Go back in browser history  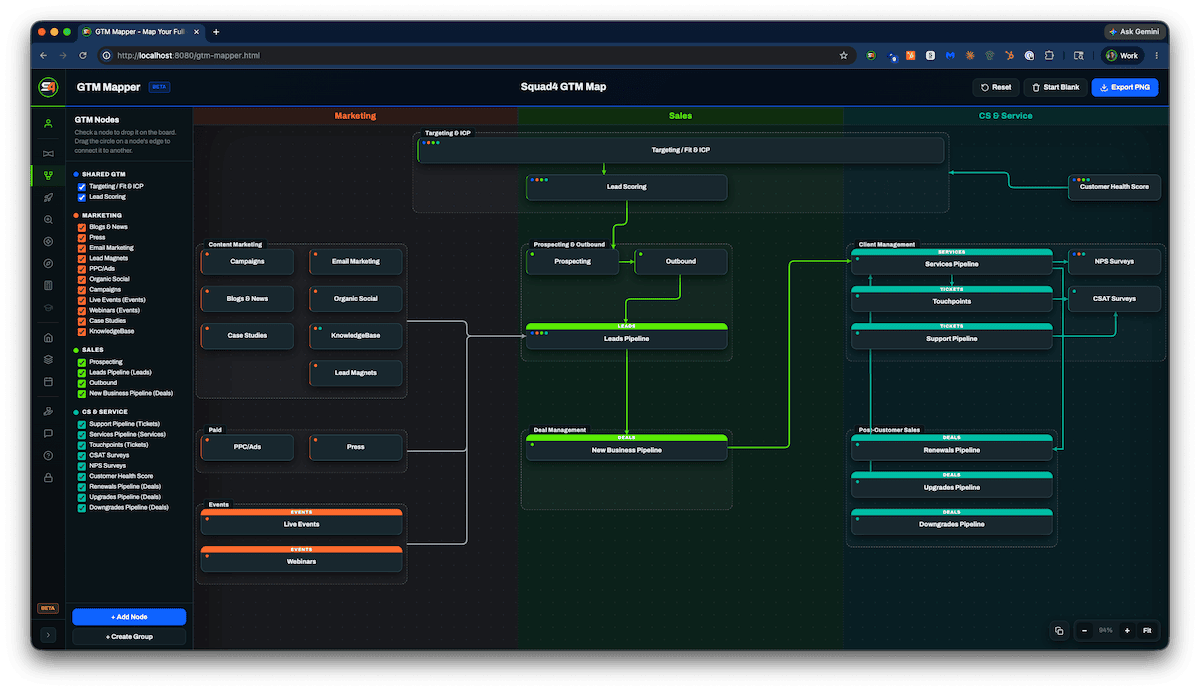pos(44,56)
